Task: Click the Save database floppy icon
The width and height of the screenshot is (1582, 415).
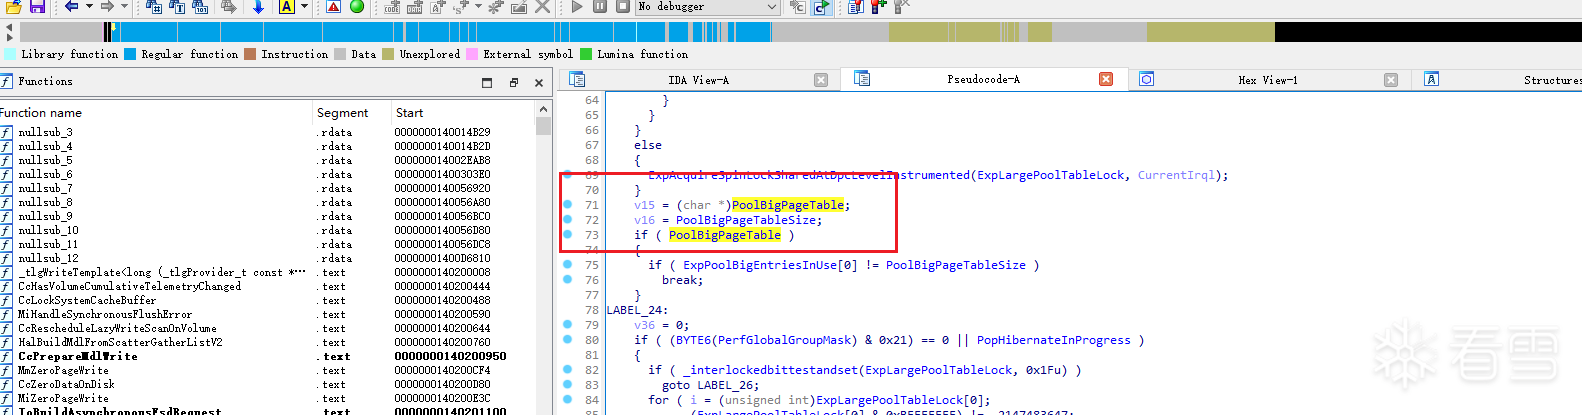Action: click(37, 7)
